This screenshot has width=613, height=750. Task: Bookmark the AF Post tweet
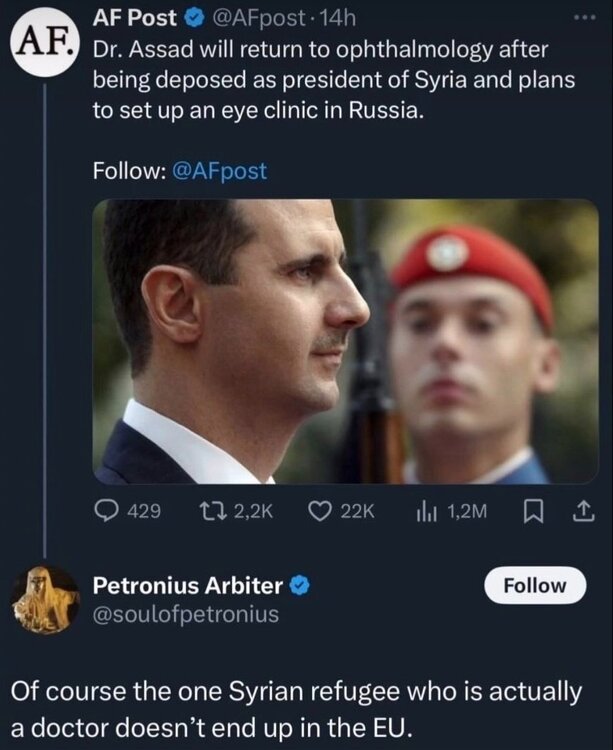(x=532, y=511)
